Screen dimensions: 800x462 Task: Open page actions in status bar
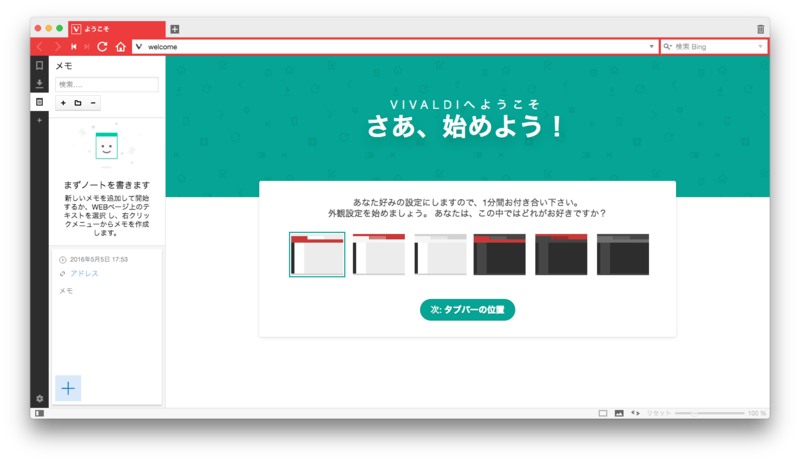click(x=635, y=413)
